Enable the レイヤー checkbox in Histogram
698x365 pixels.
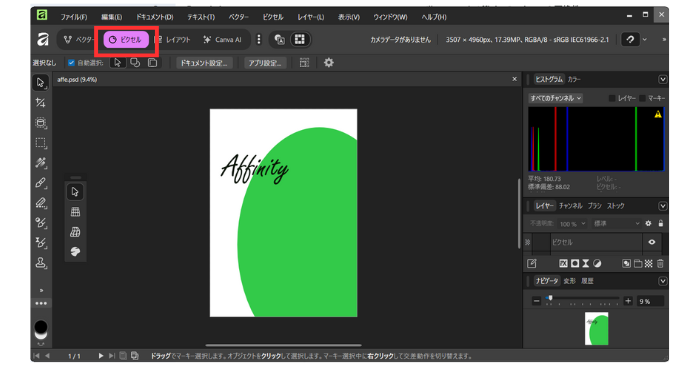tap(612, 98)
